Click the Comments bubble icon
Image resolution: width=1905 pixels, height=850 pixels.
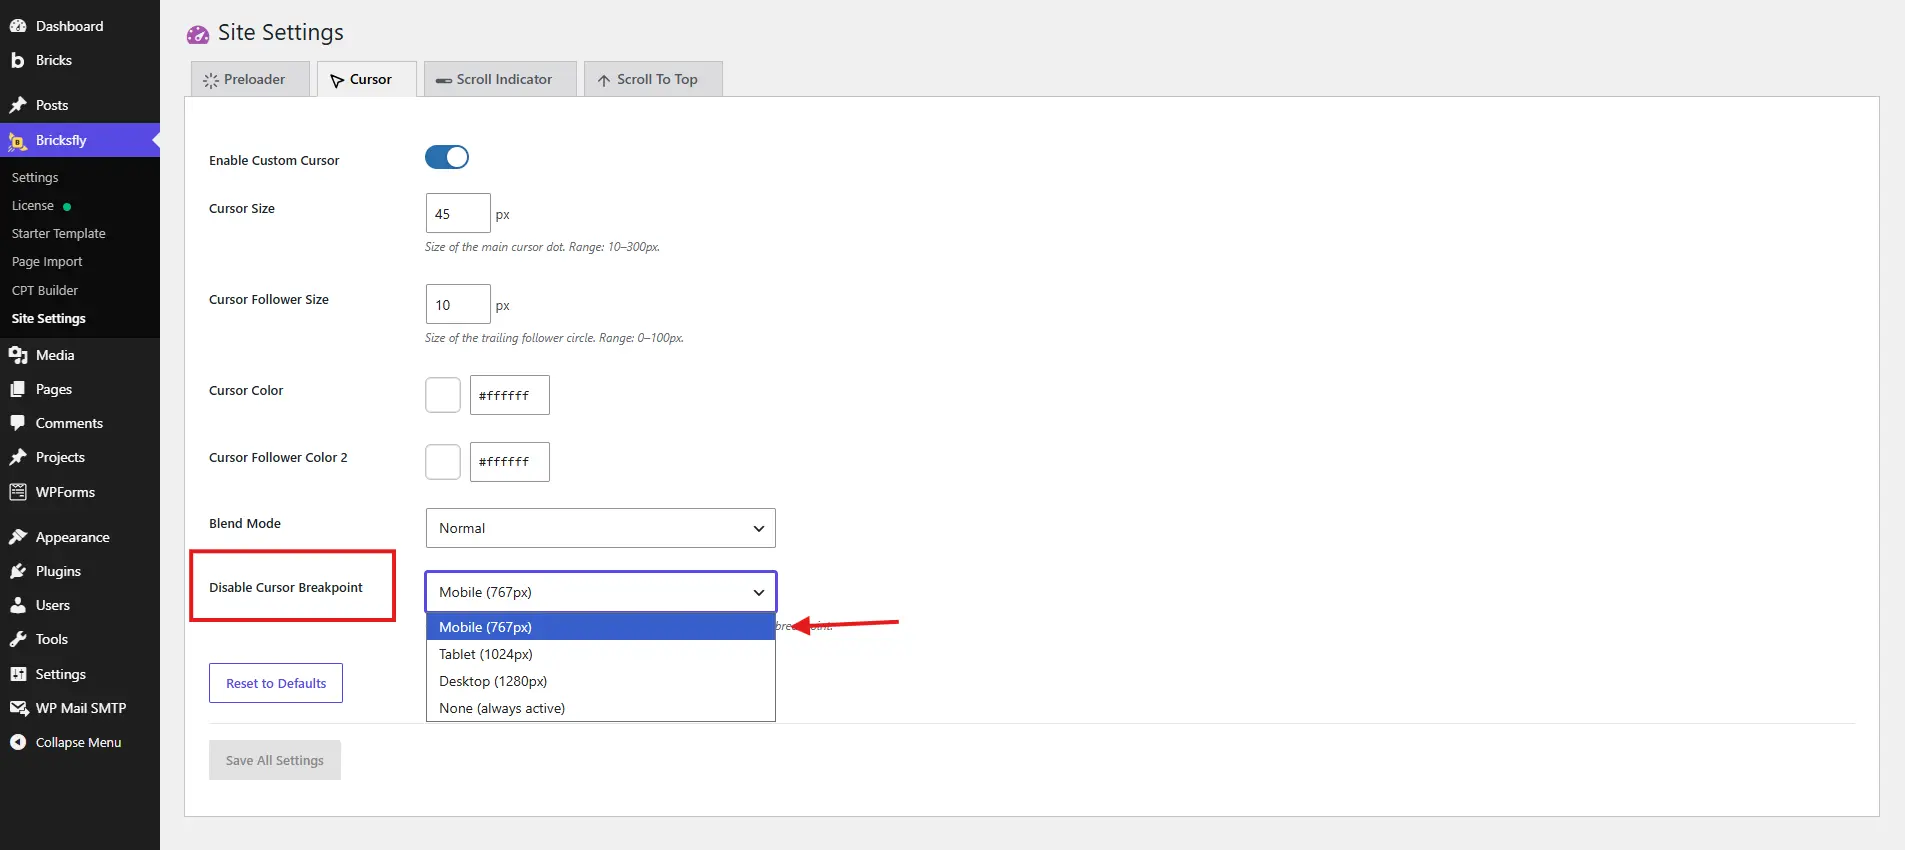[x=18, y=423]
